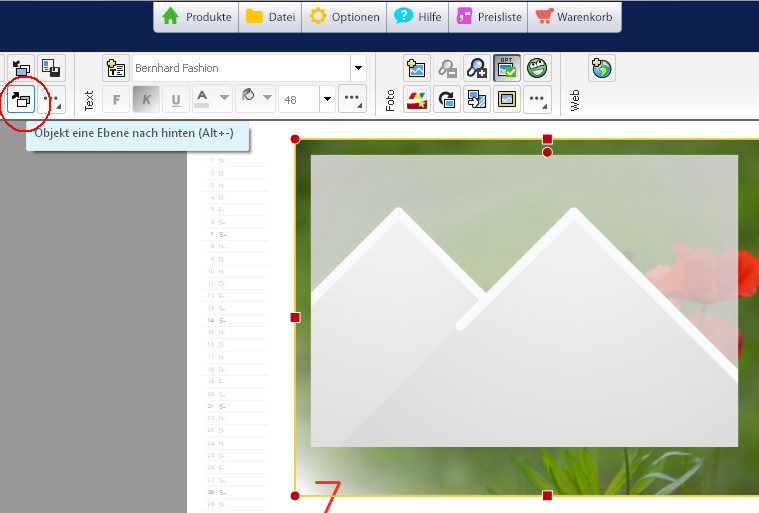This screenshot has height=513, width=759.
Task: Show more text formatting options
Action: coord(352,99)
